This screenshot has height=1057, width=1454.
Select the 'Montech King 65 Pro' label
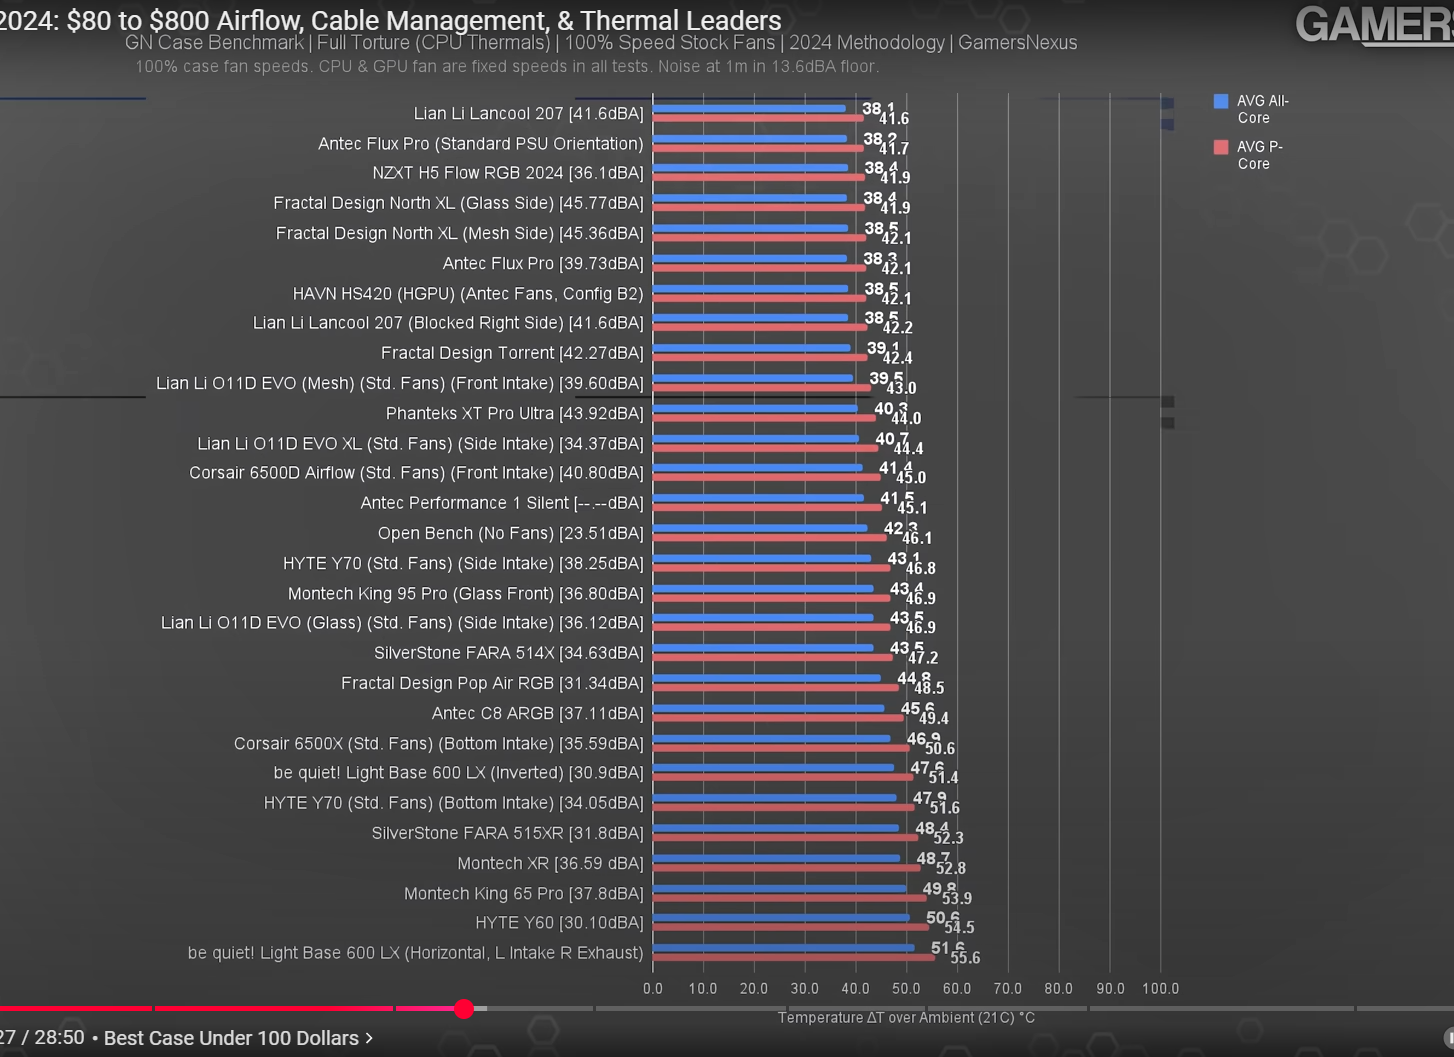524,893
